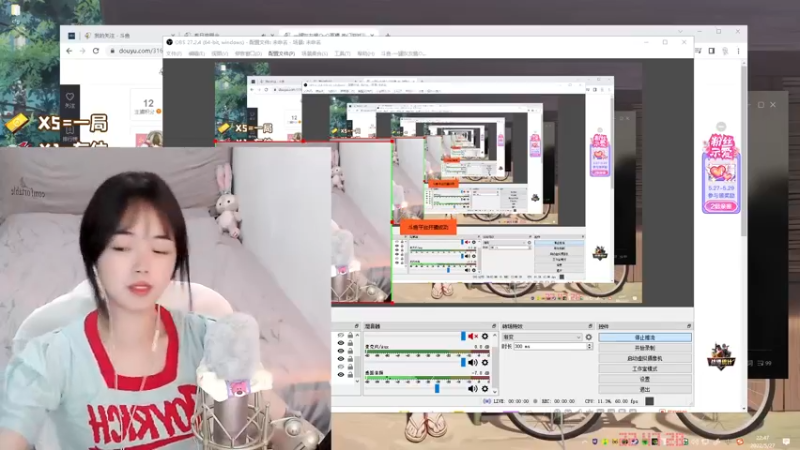Viewport: 800px width, 450px height.
Task: Open the browser profile avatar icon
Action: pyautogui.click(x=725, y=51)
